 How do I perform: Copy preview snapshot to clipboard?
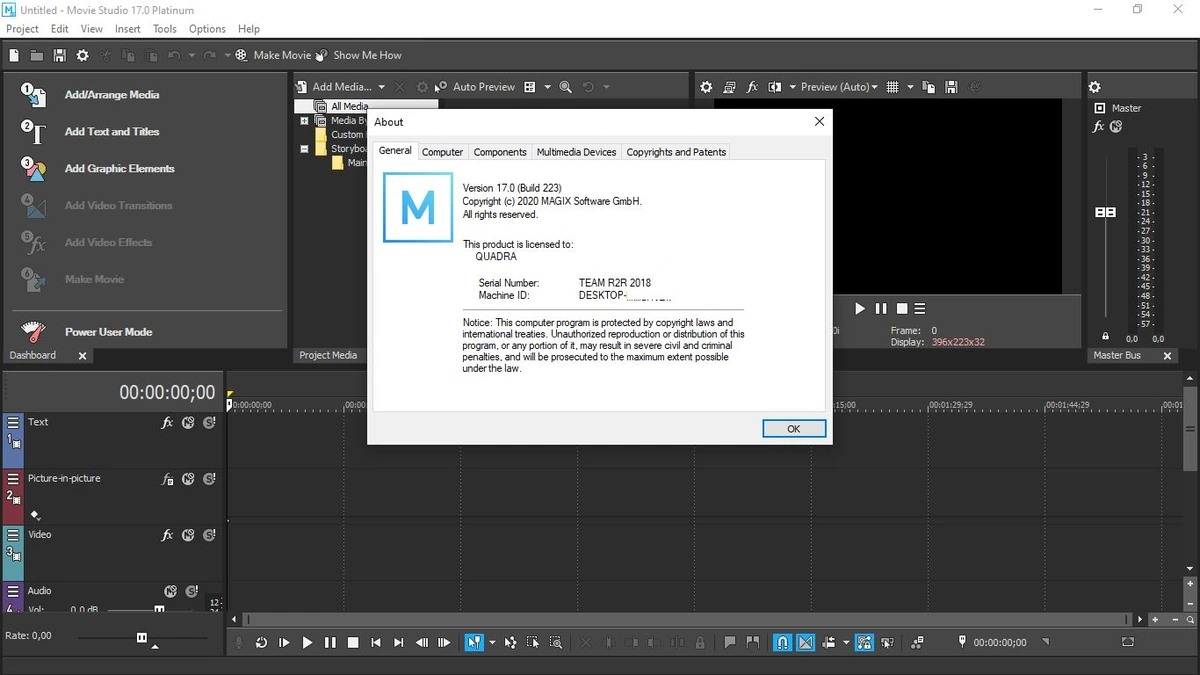click(929, 87)
